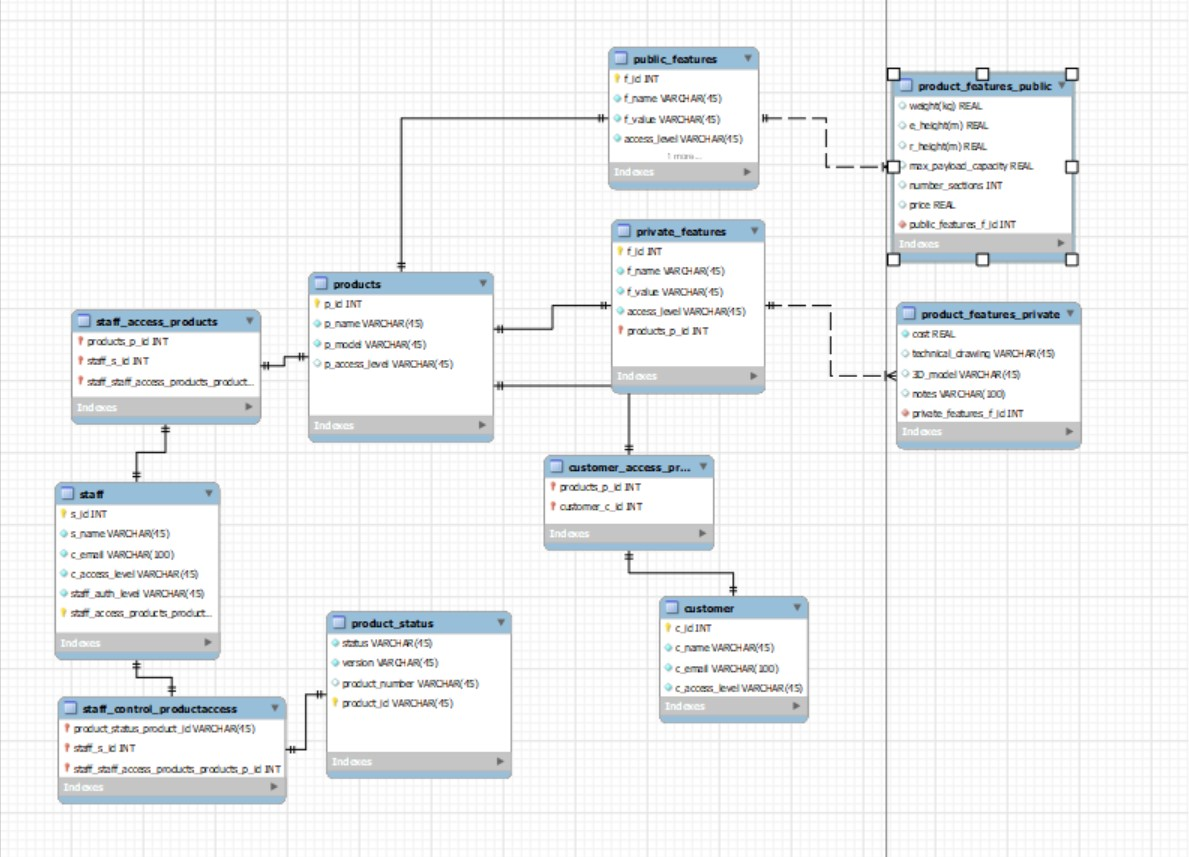The image size is (1189, 857).
Task: Click the table icon on the product_status header
Action: click(340, 623)
